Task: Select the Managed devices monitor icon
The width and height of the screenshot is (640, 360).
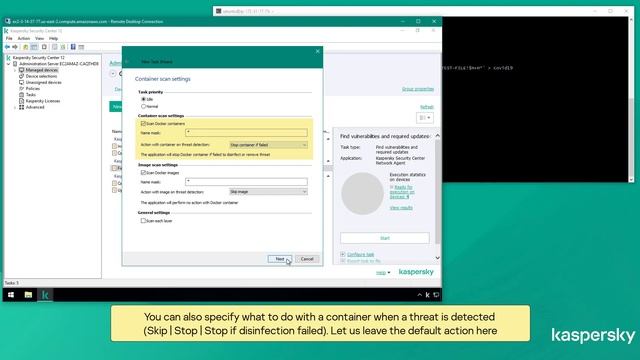Action: coord(22,70)
